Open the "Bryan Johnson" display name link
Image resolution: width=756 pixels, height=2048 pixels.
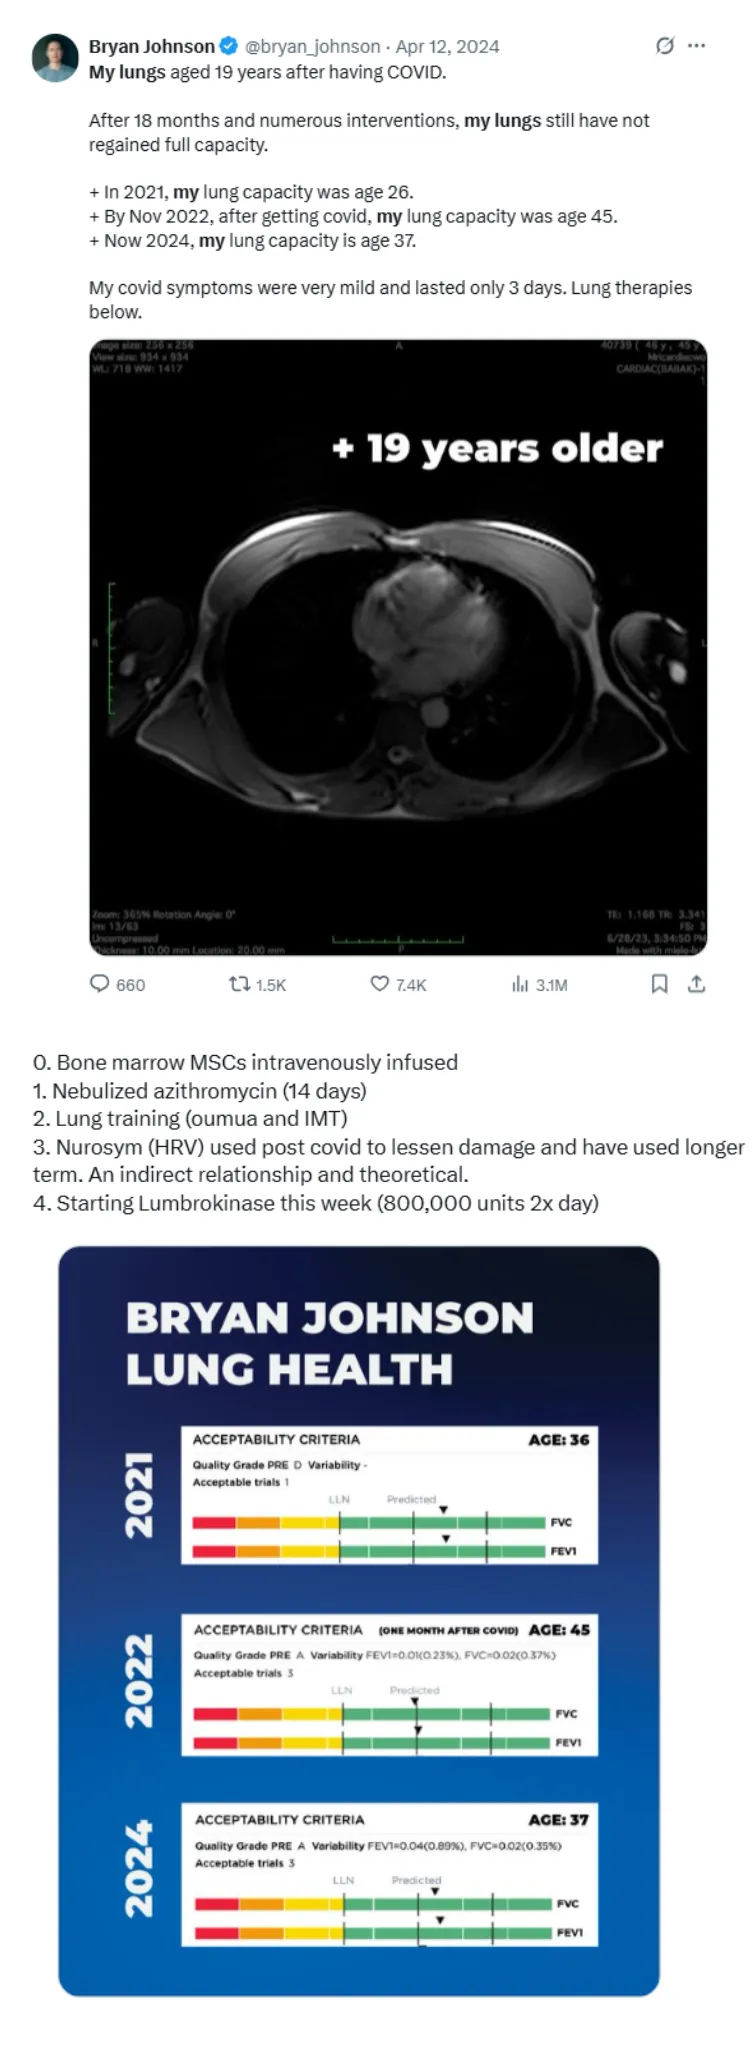[x=152, y=46]
